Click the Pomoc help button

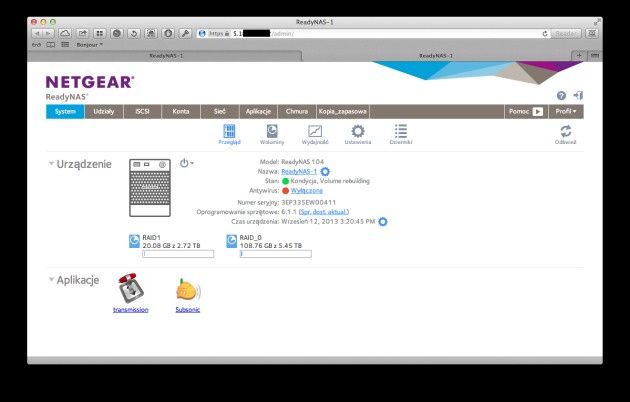[x=526, y=112]
